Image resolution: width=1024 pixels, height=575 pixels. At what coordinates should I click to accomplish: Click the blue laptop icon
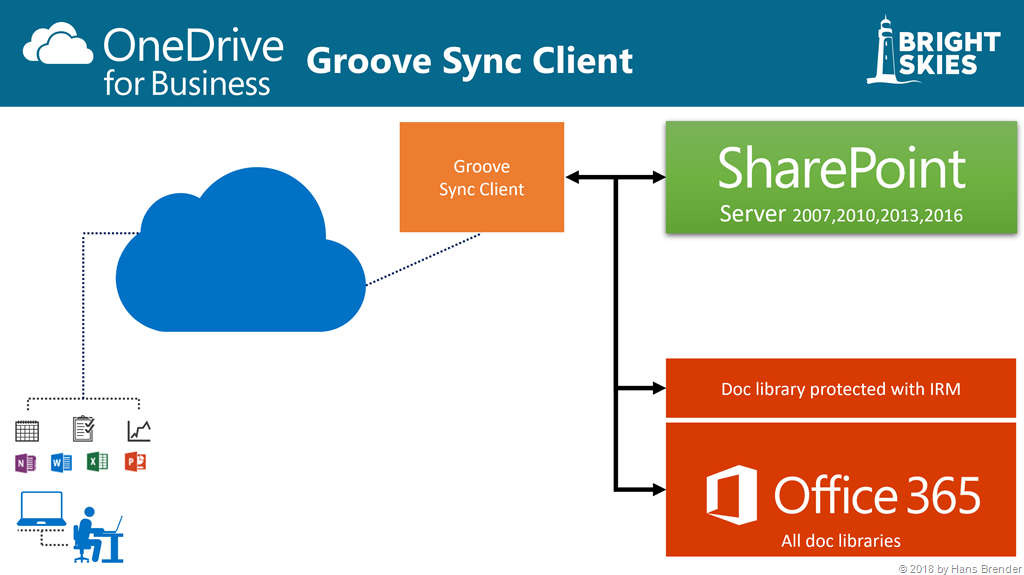click(x=41, y=509)
